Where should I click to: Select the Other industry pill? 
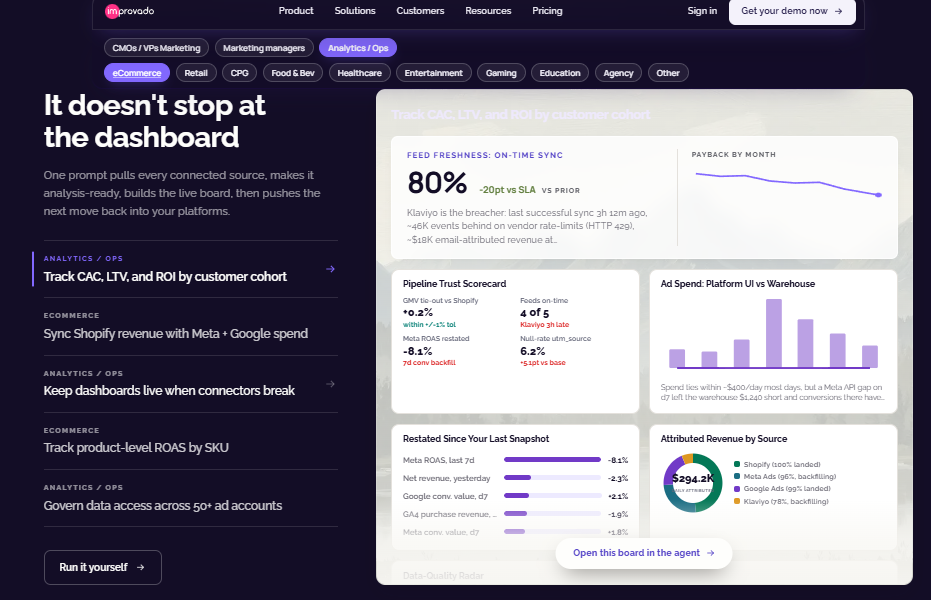[668, 73]
